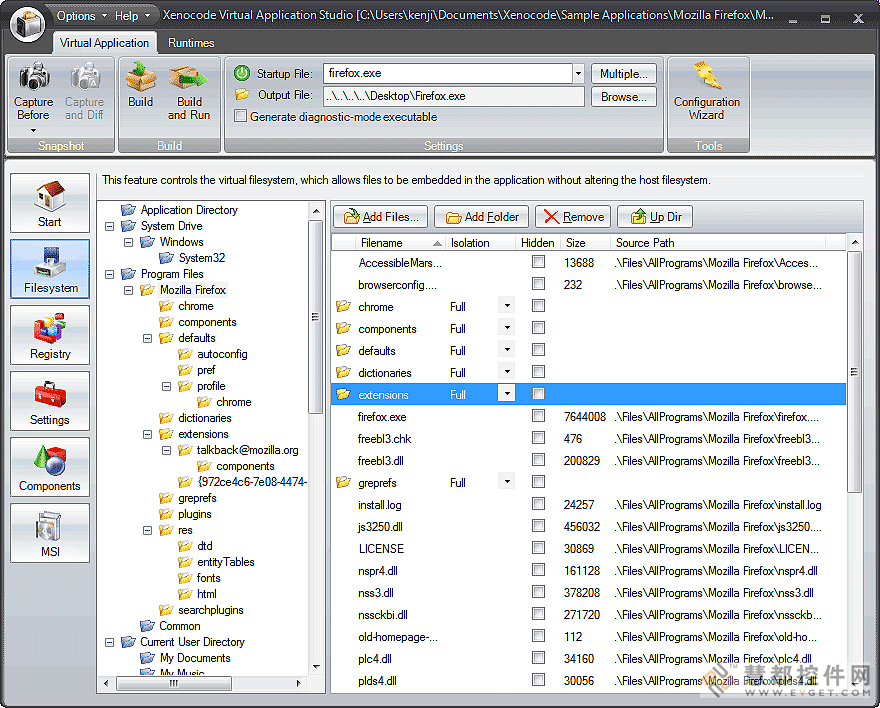
Task: Click the green Startup File power icon
Action: tap(242, 73)
